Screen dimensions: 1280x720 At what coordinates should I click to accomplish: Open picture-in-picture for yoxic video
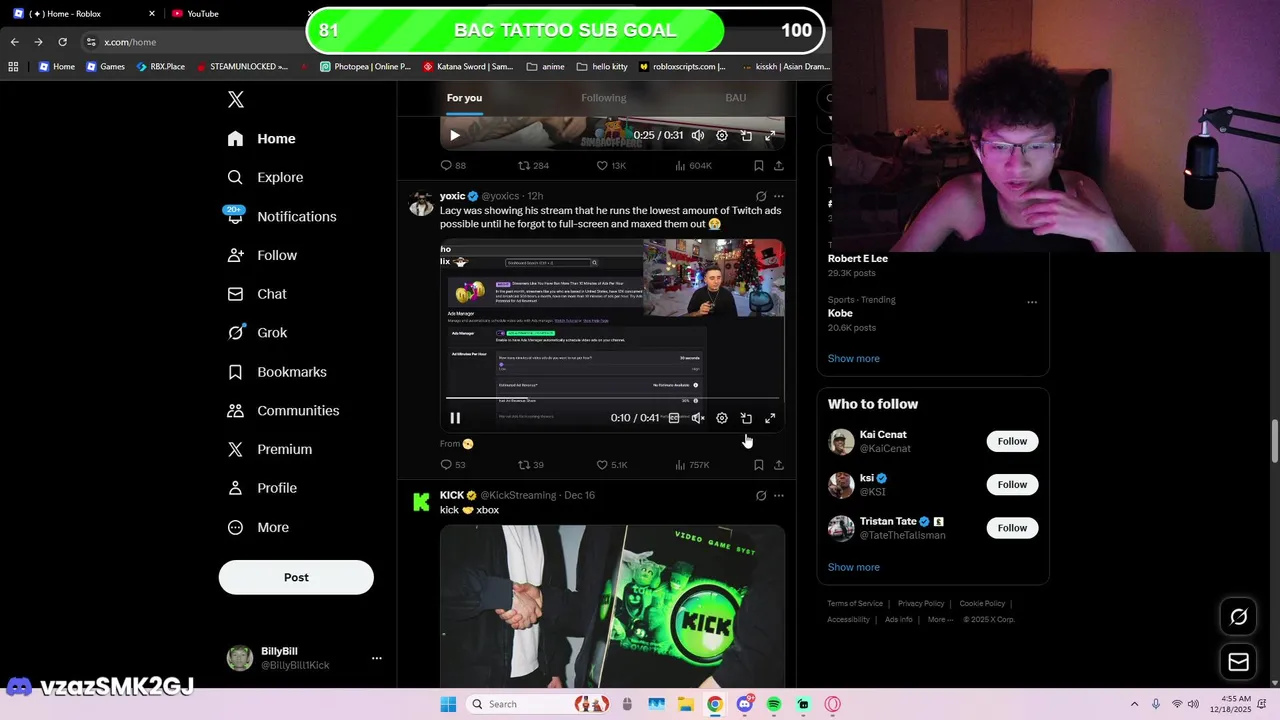click(746, 418)
